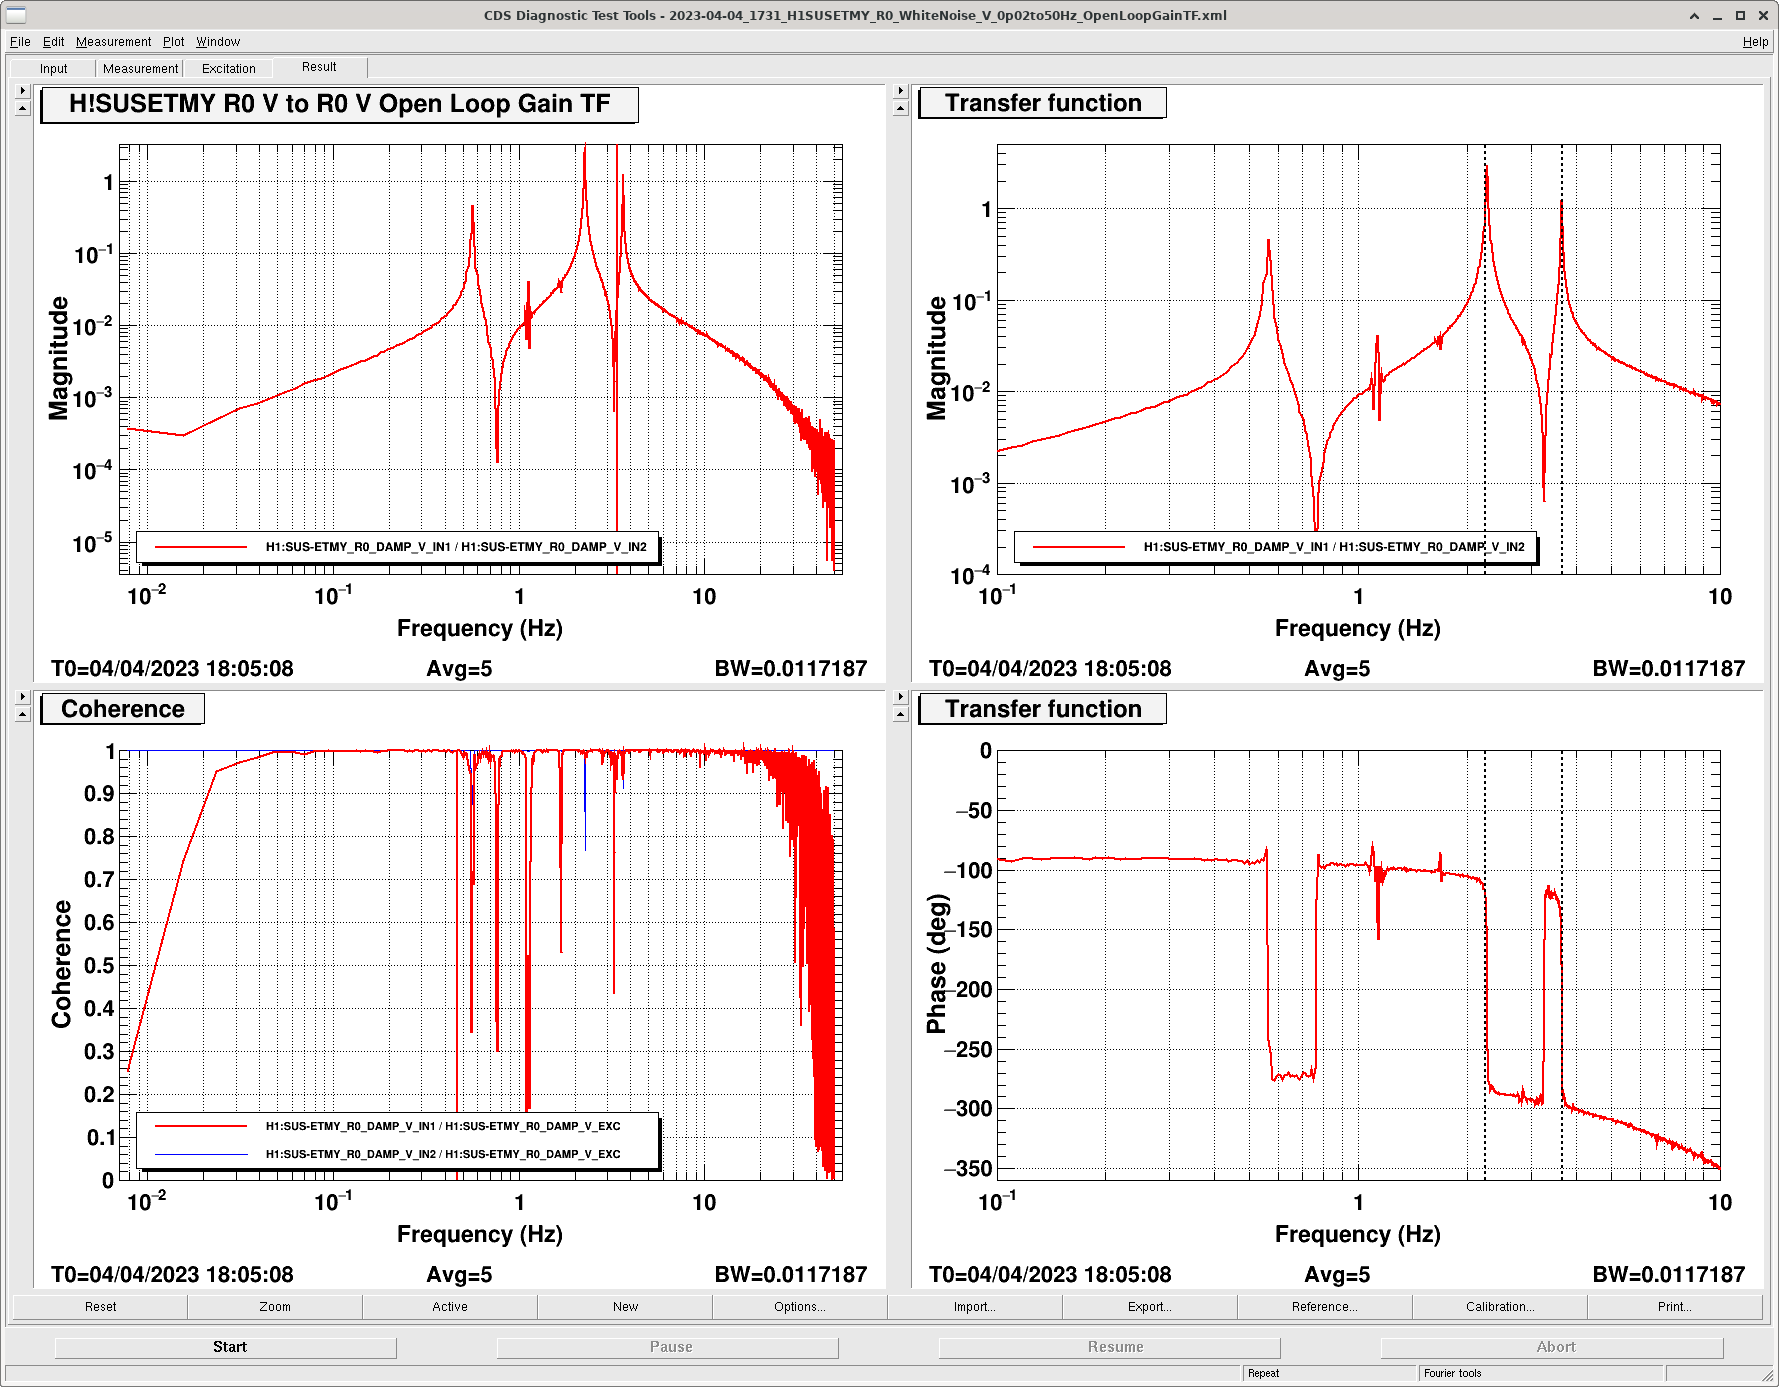This screenshot has height=1387, width=1779.
Task: Open plot Options dialog
Action: pos(800,1306)
